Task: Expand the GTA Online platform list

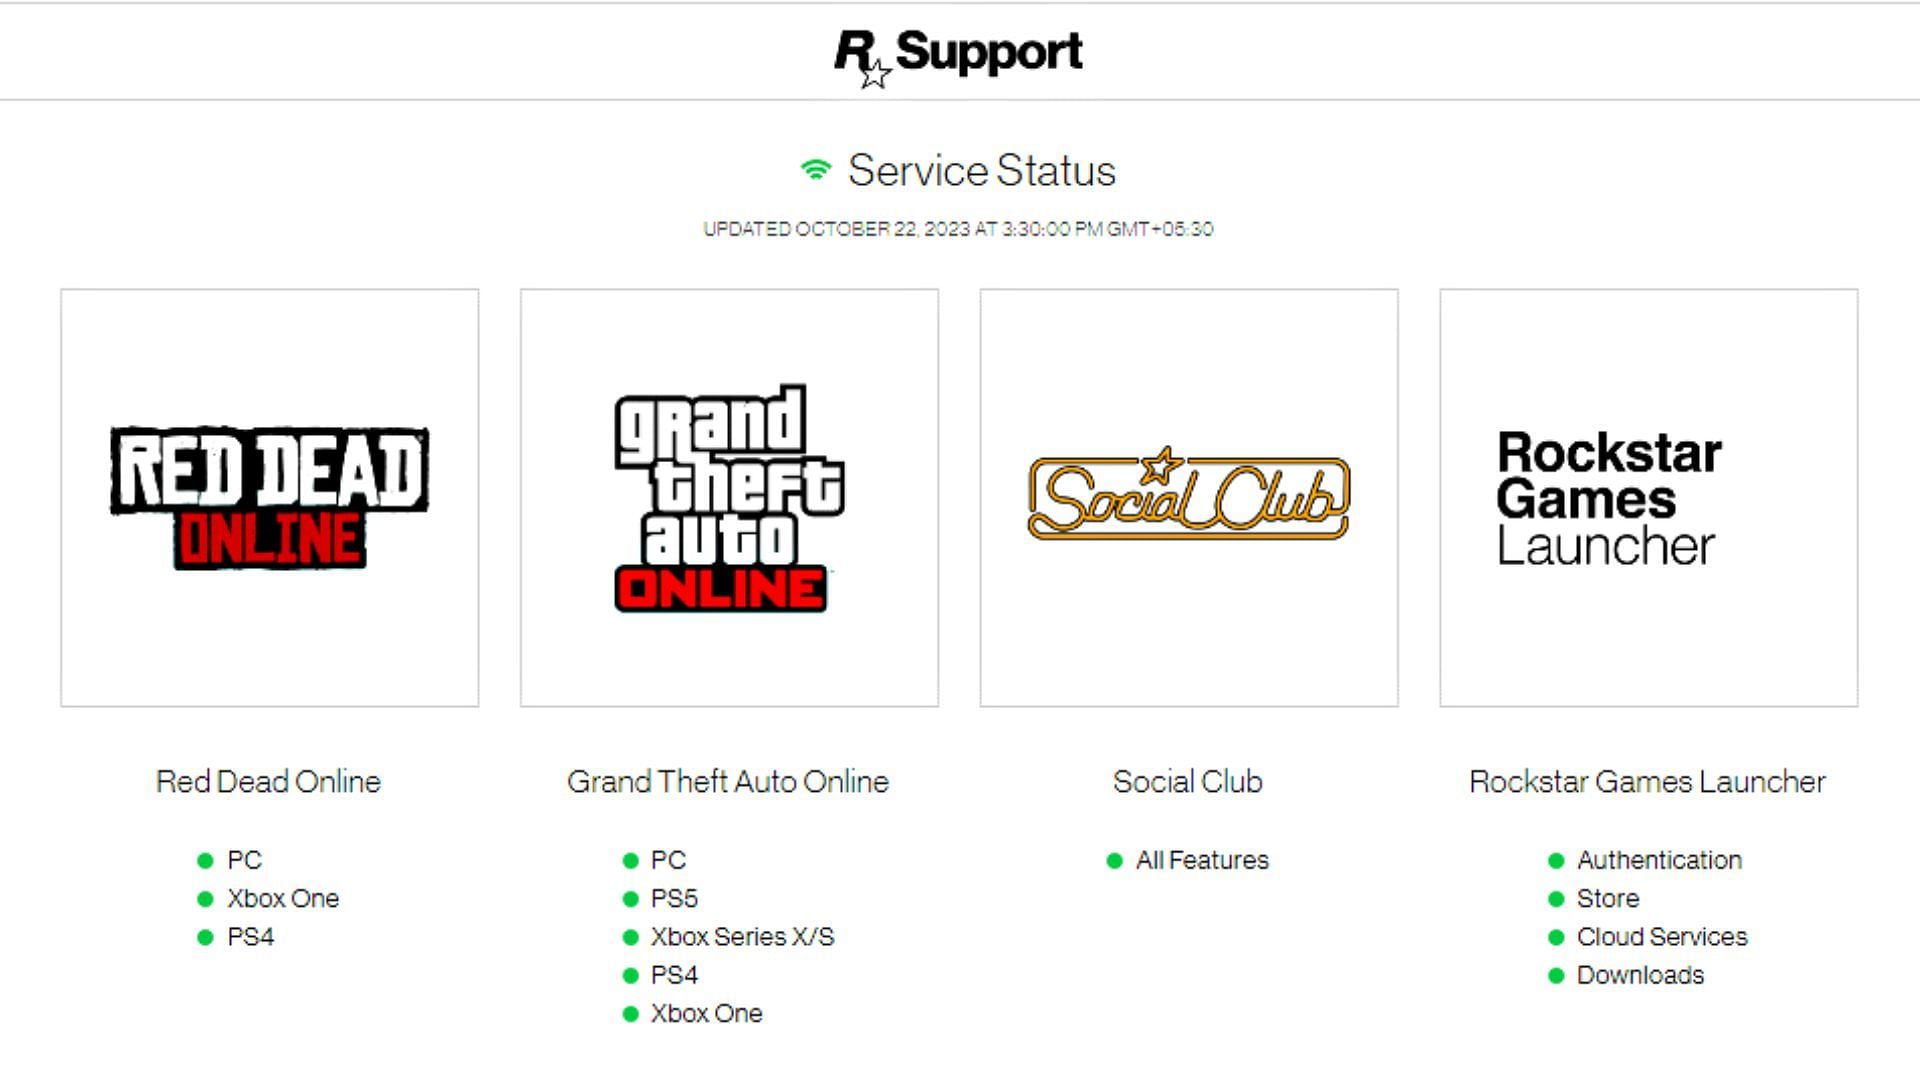Action: [x=728, y=782]
